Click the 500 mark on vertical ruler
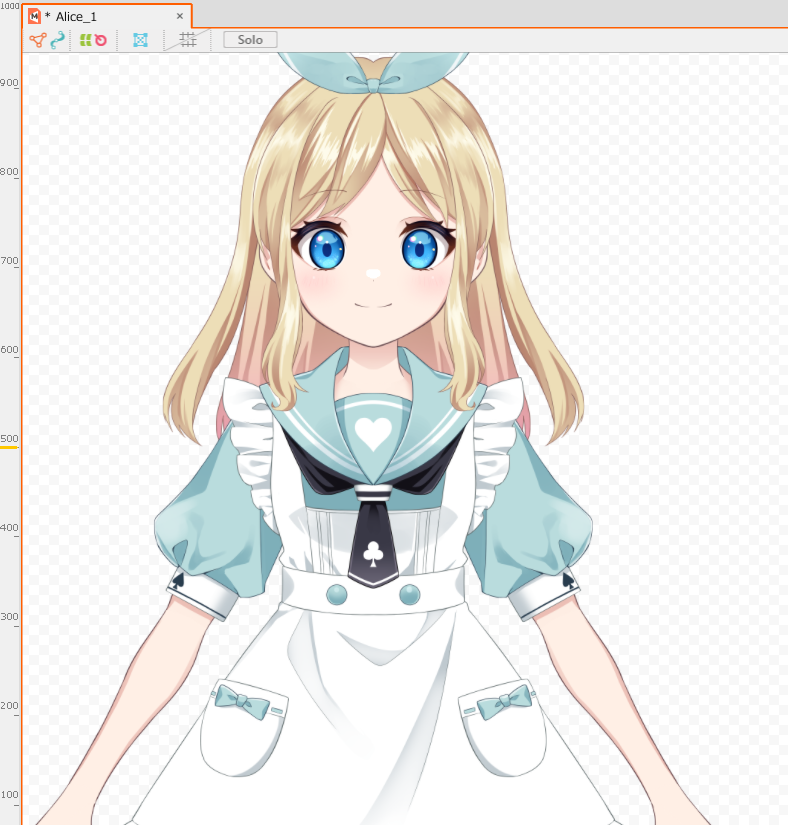Image resolution: width=788 pixels, height=825 pixels. tap(9, 439)
